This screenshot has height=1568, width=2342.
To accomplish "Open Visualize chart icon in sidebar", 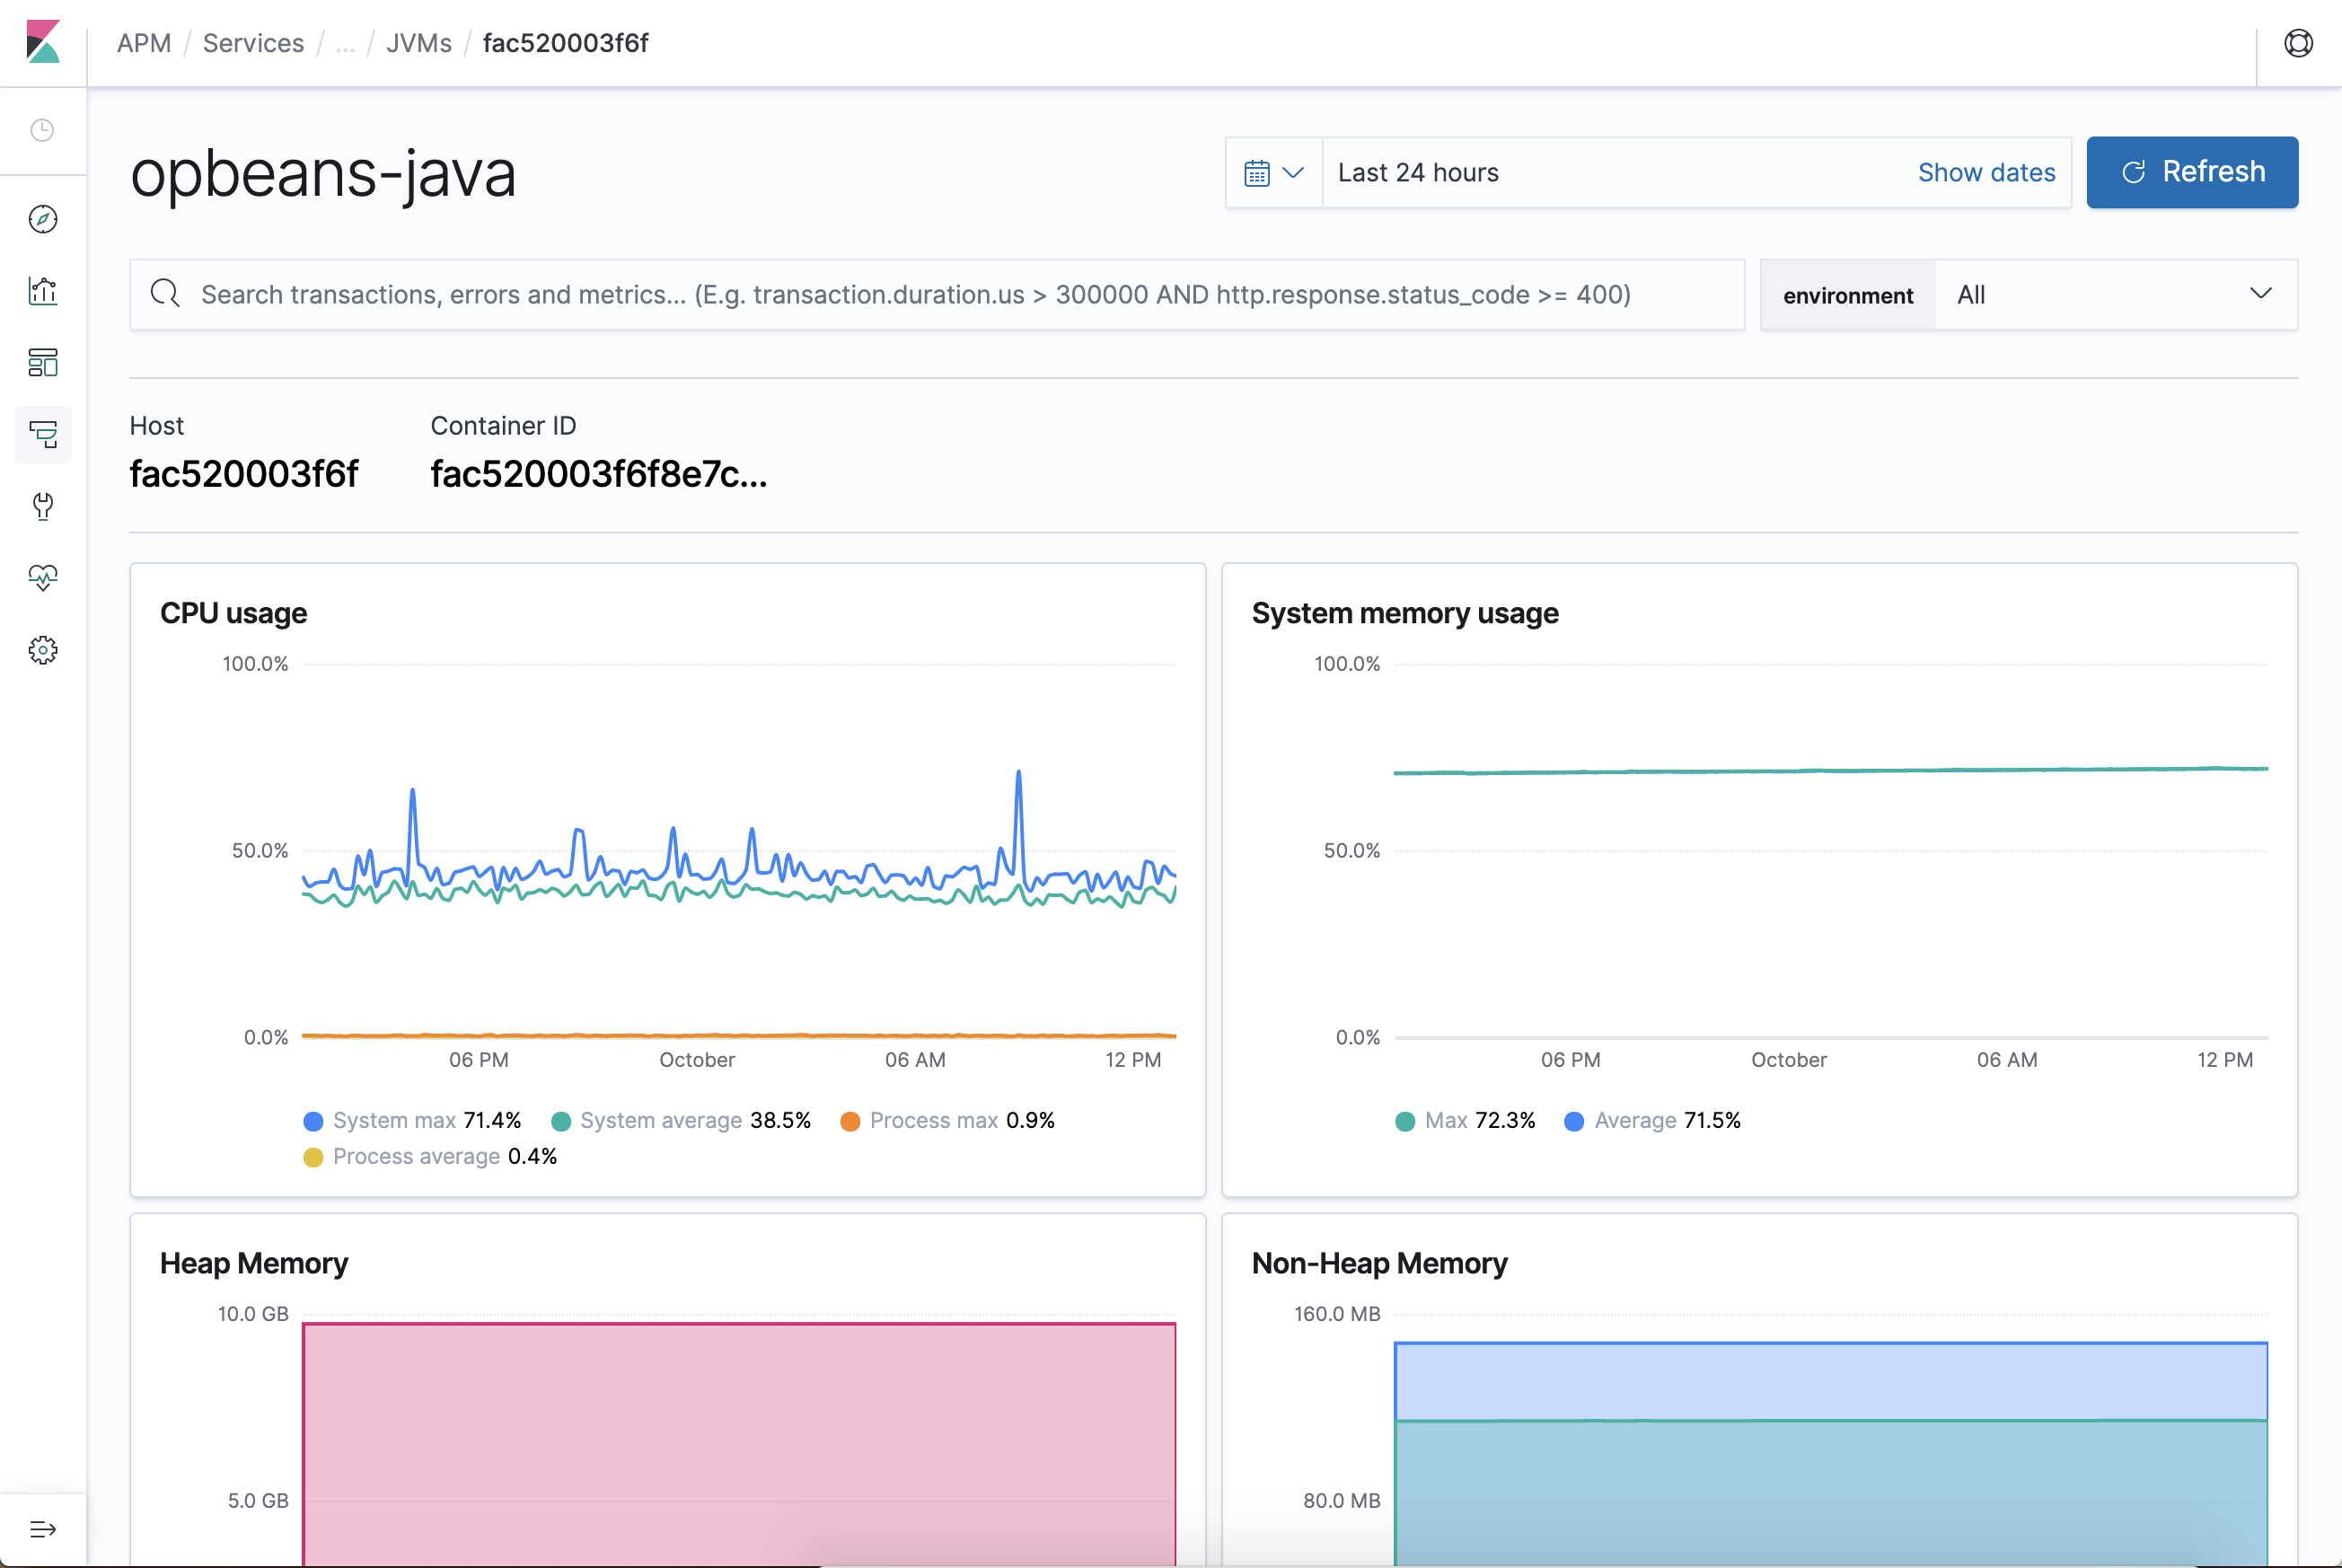I will 43,291.
